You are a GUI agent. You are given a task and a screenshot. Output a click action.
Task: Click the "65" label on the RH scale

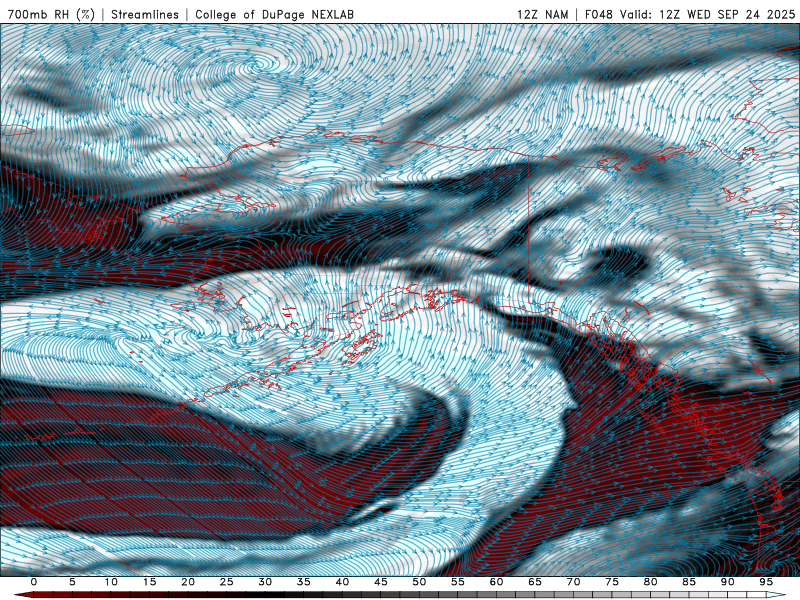(x=535, y=582)
